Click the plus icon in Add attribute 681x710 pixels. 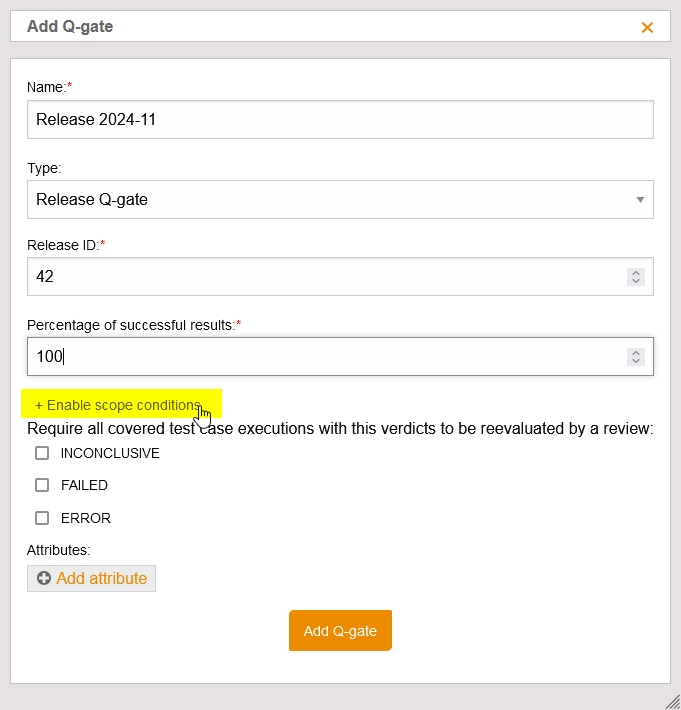pos(44,579)
